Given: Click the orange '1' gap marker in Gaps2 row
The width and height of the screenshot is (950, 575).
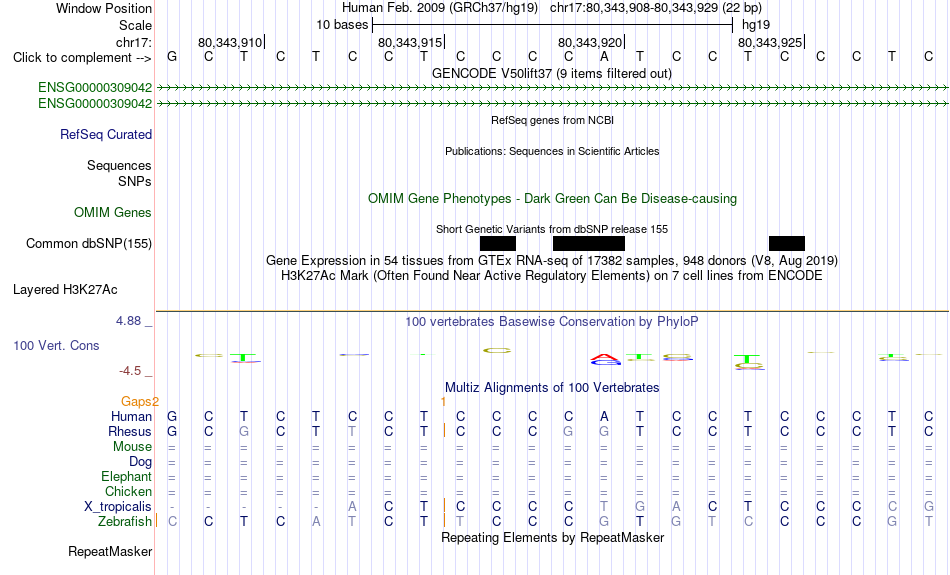Looking at the screenshot, I should point(443,401).
